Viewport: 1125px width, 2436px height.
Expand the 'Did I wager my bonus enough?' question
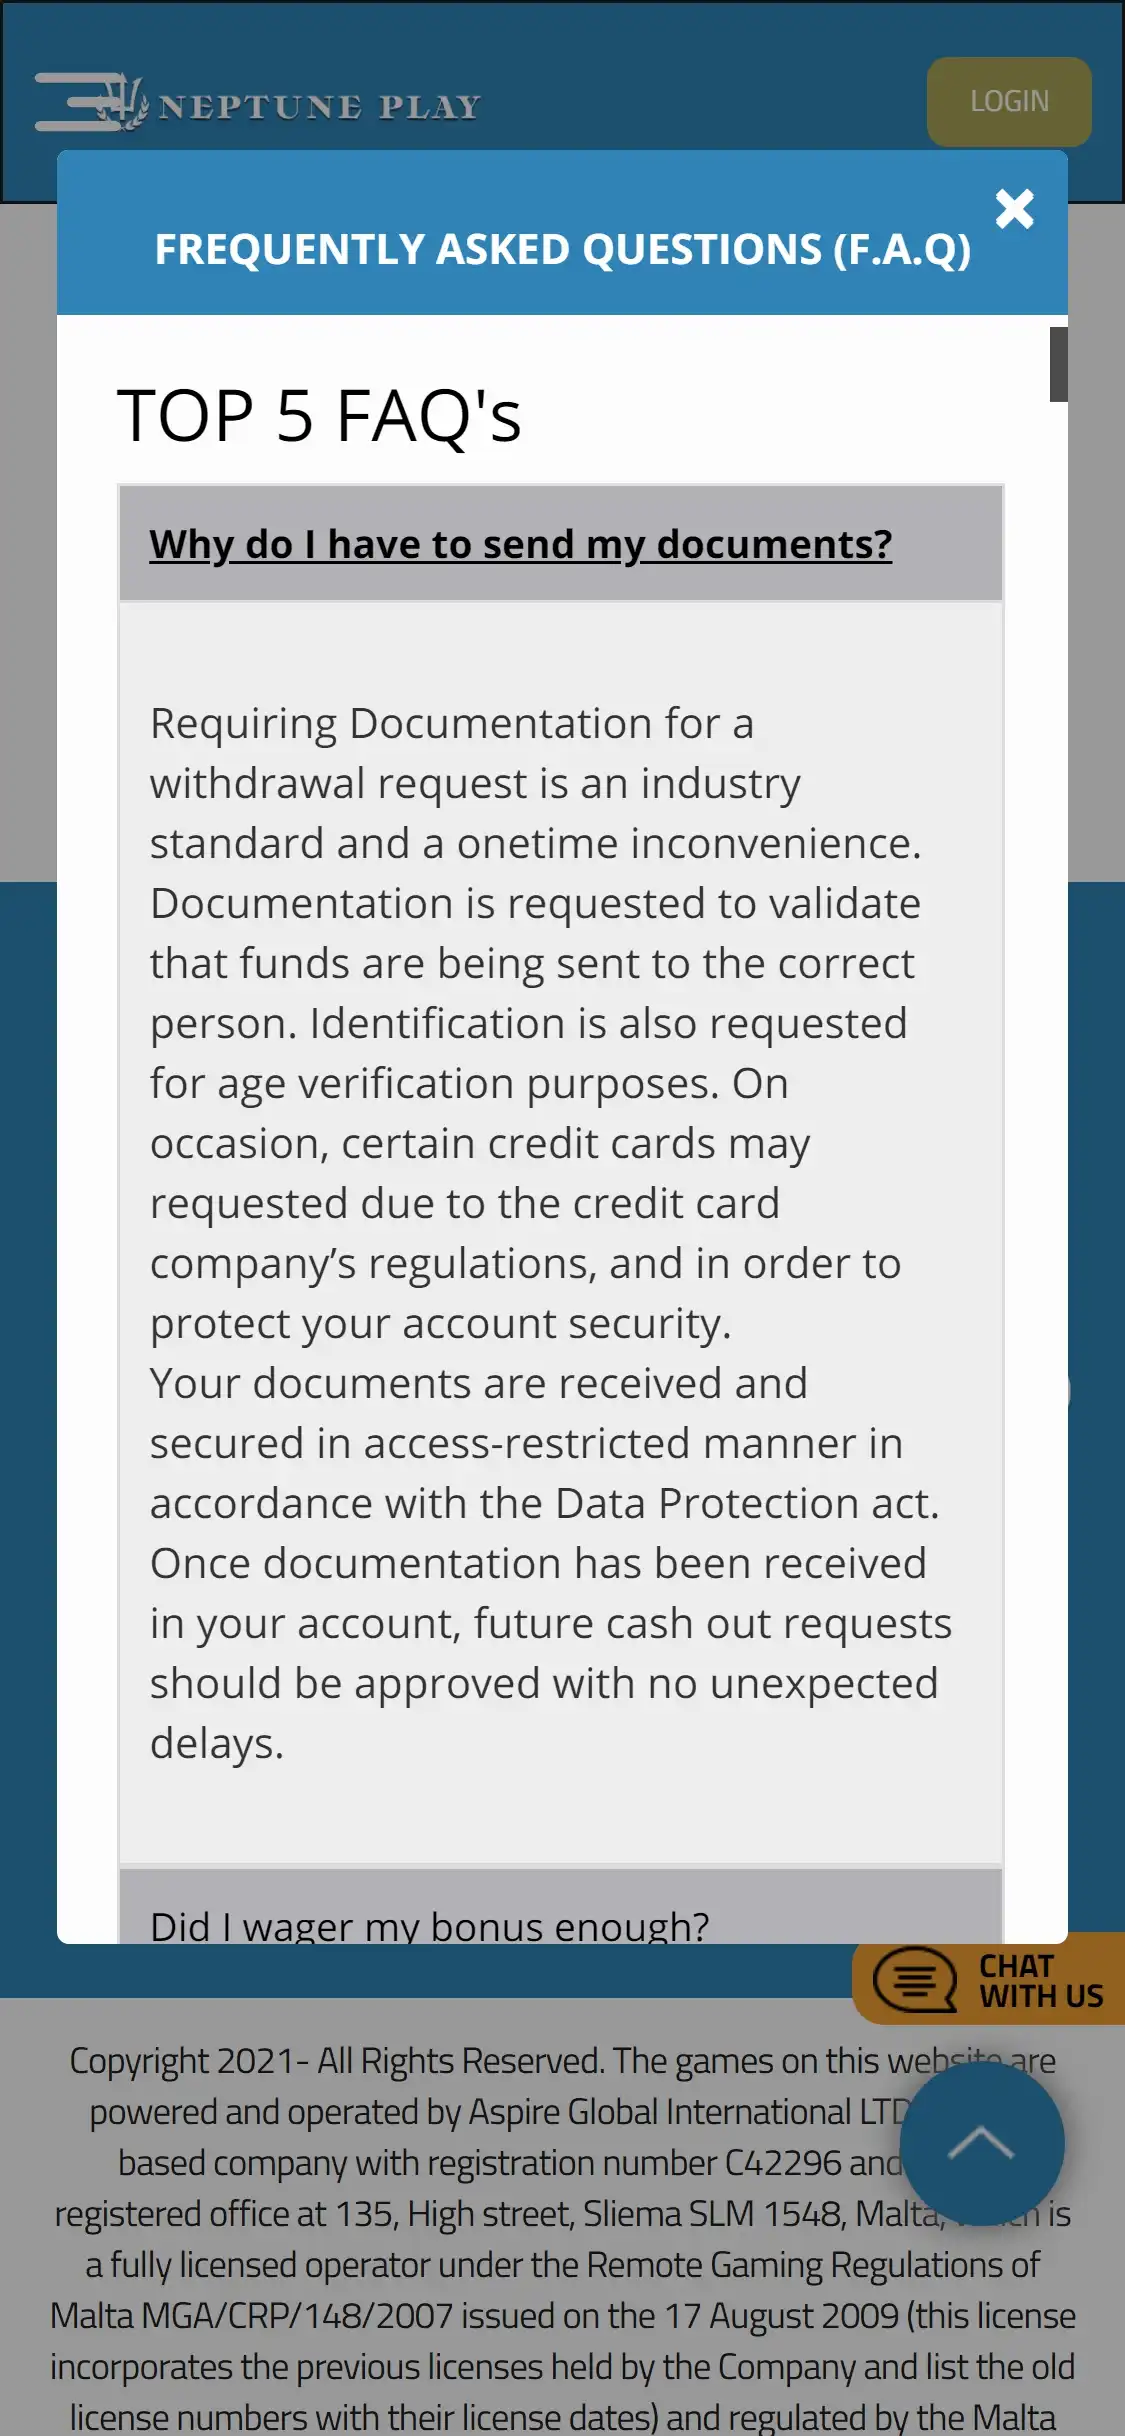coord(429,1924)
